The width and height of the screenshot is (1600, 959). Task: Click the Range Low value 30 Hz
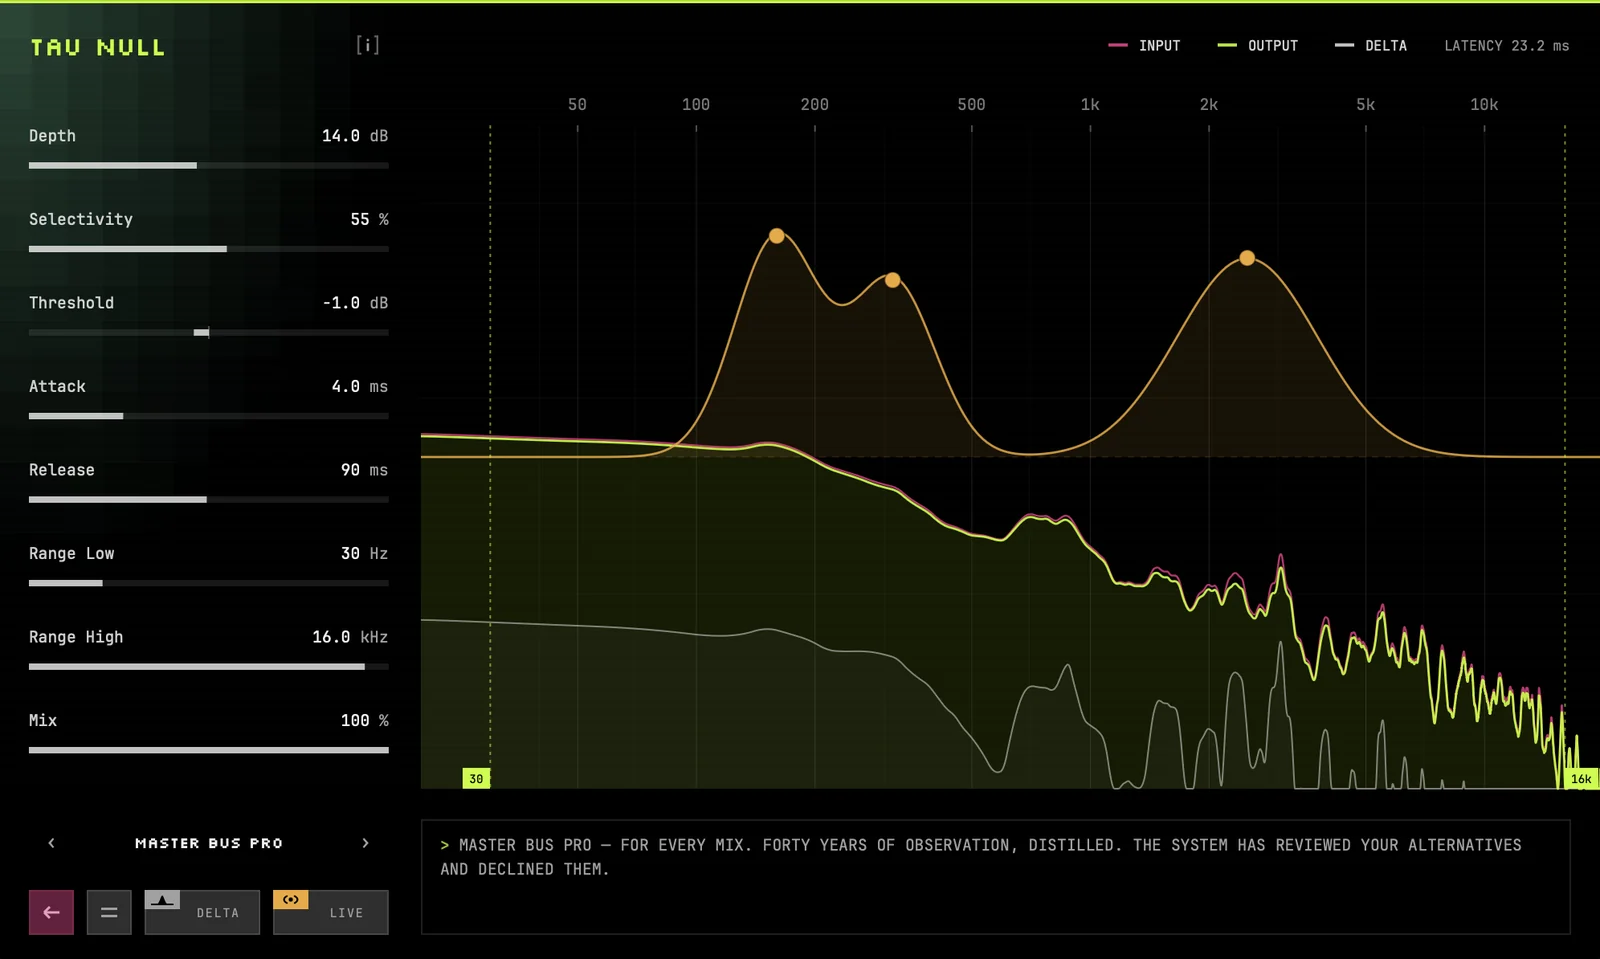click(x=364, y=553)
